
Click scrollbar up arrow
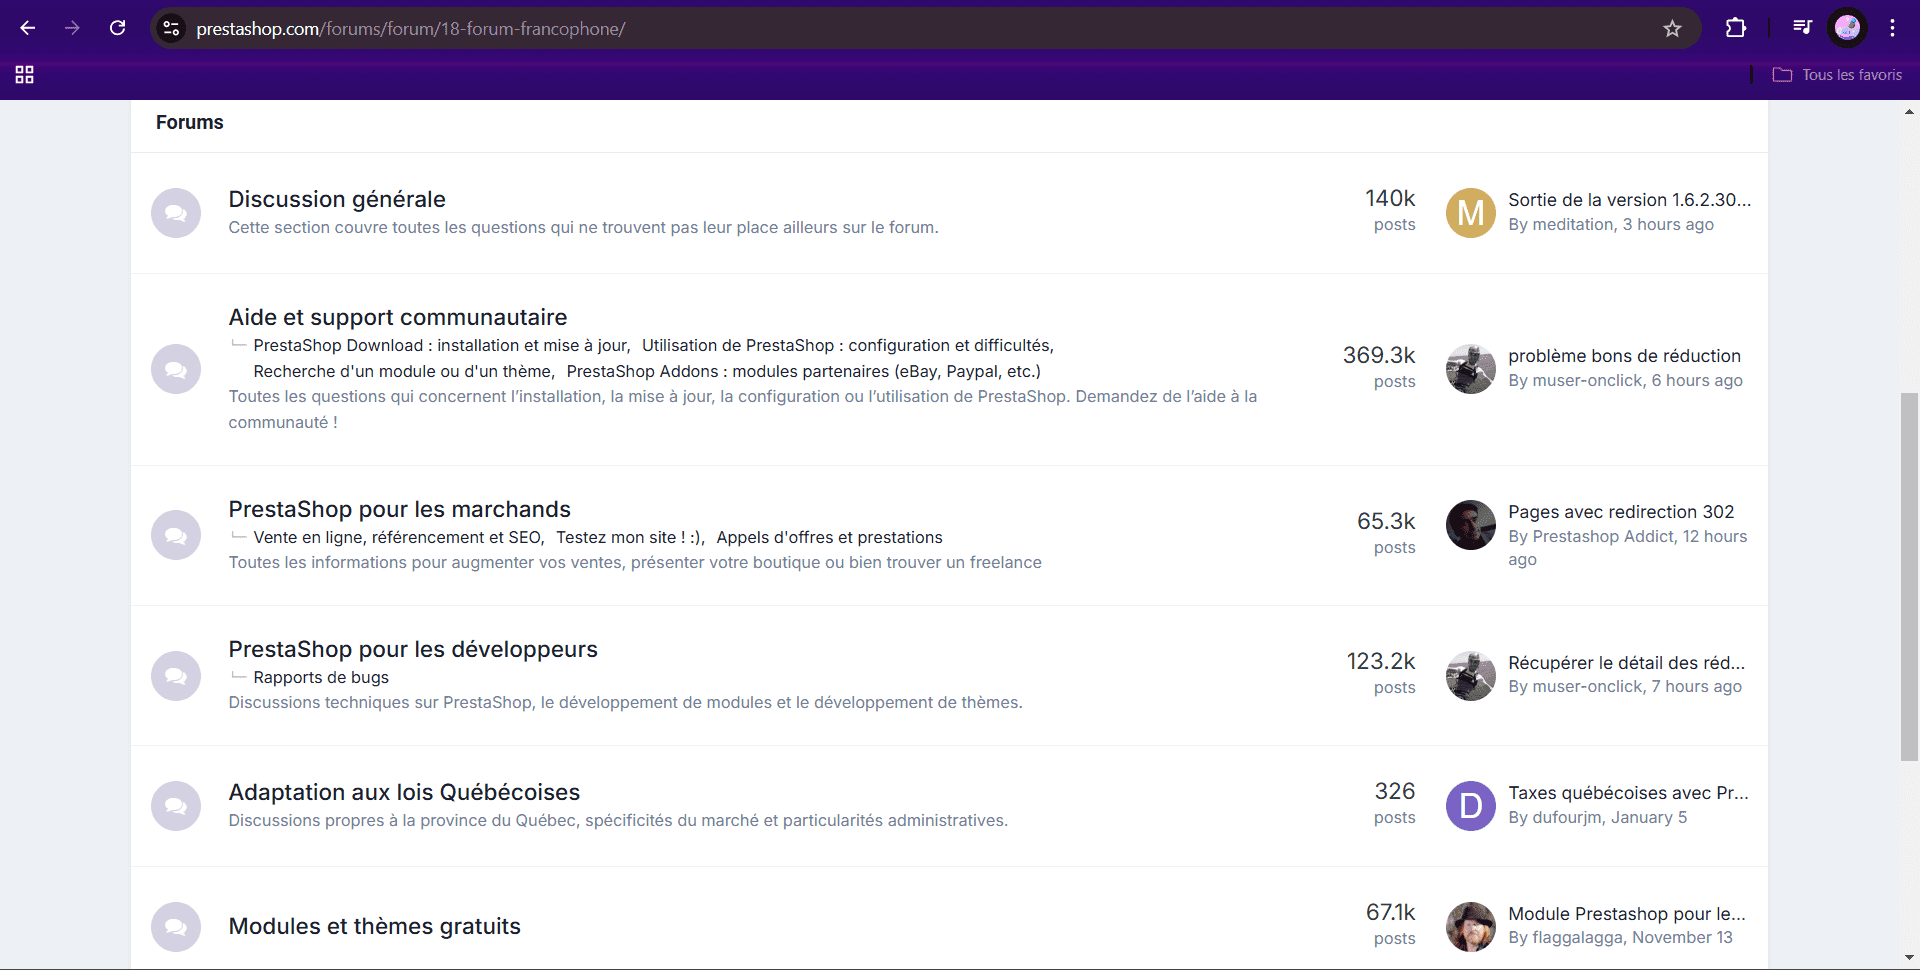pyautogui.click(x=1910, y=112)
